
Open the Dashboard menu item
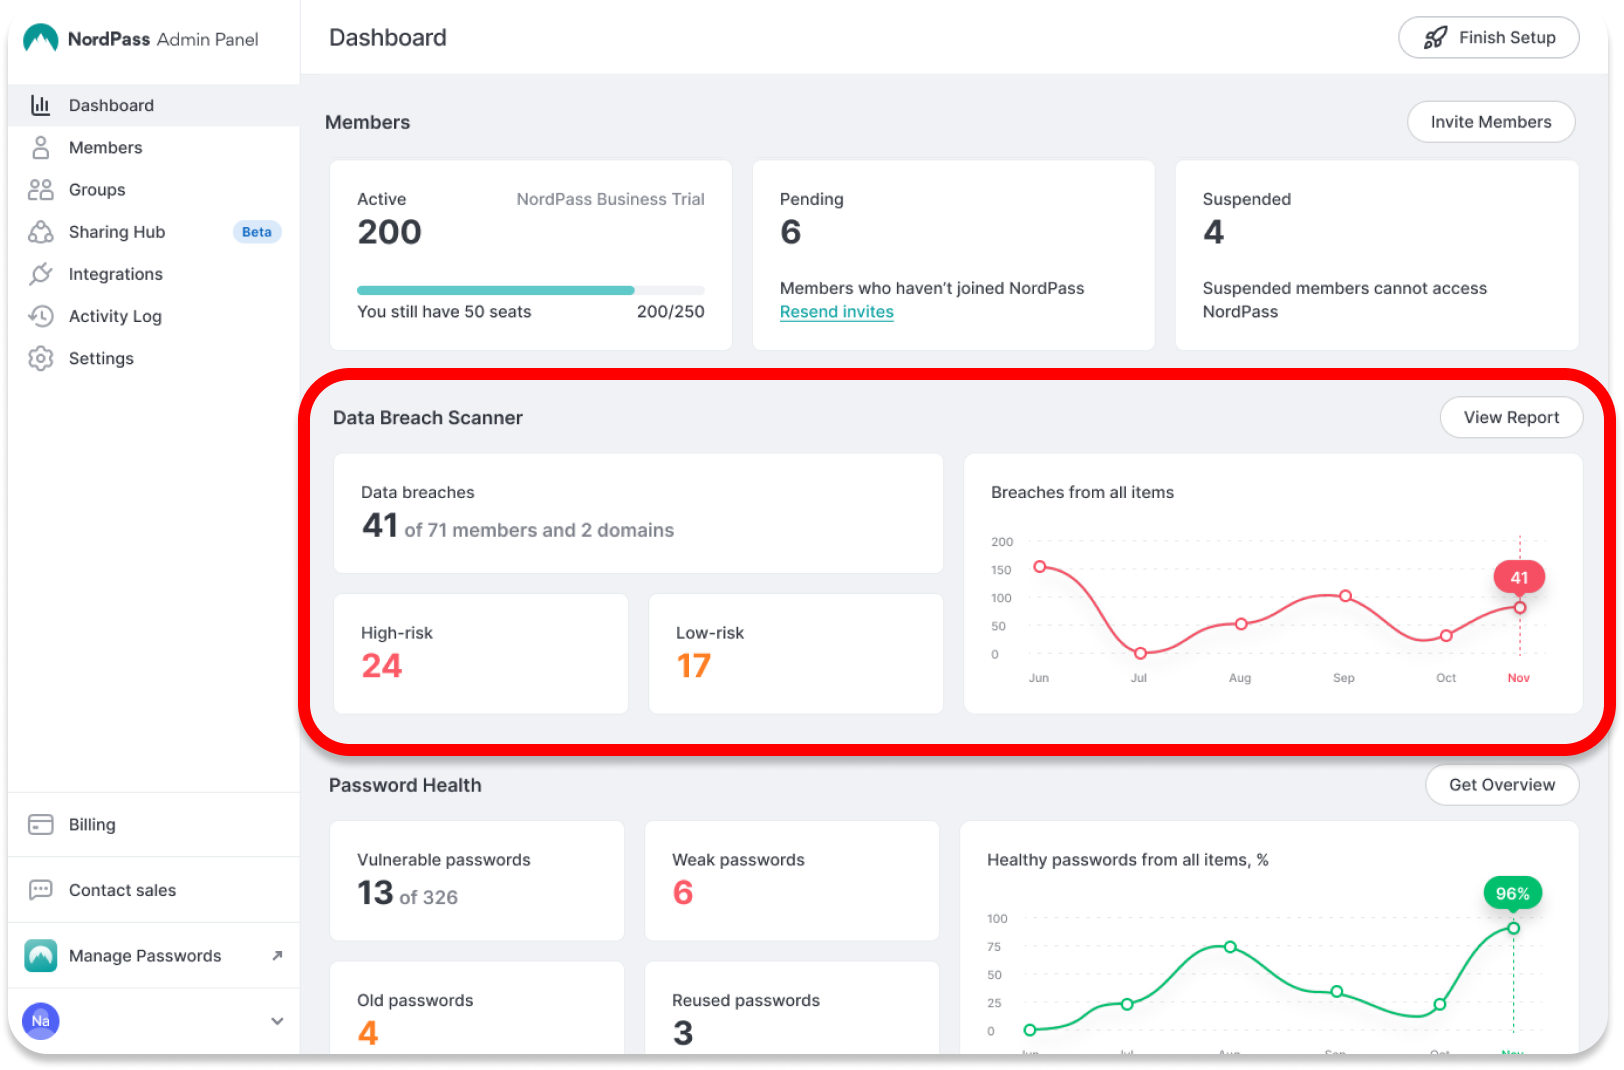coord(154,105)
